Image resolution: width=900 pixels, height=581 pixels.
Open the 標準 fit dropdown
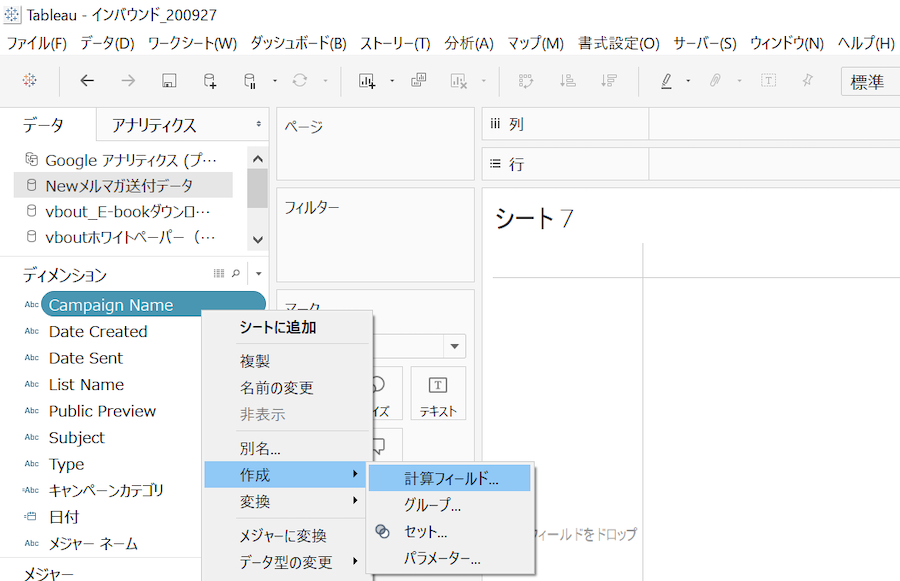tap(870, 82)
